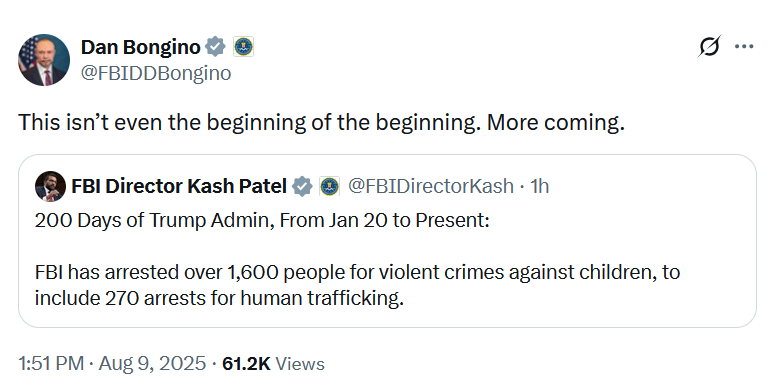Open Kash Patel's small avatar
772x388 pixels.
50,187
